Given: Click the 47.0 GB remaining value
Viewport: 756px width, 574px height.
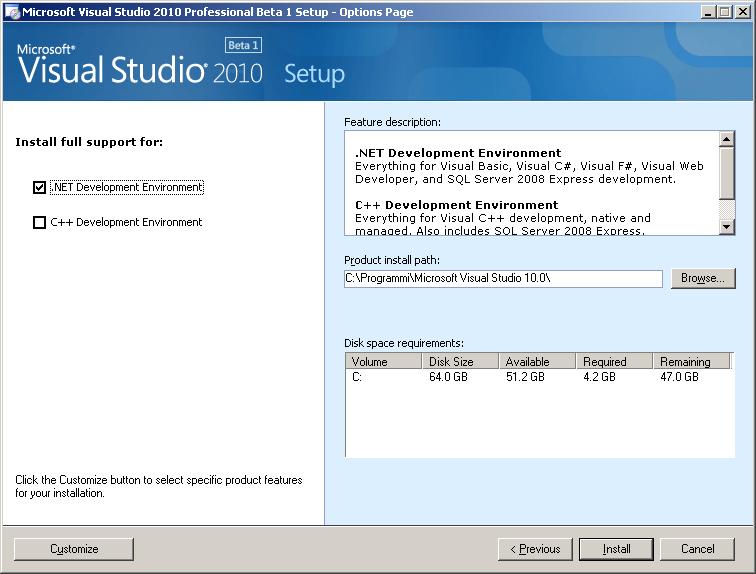Looking at the screenshot, I should coord(679,377).
